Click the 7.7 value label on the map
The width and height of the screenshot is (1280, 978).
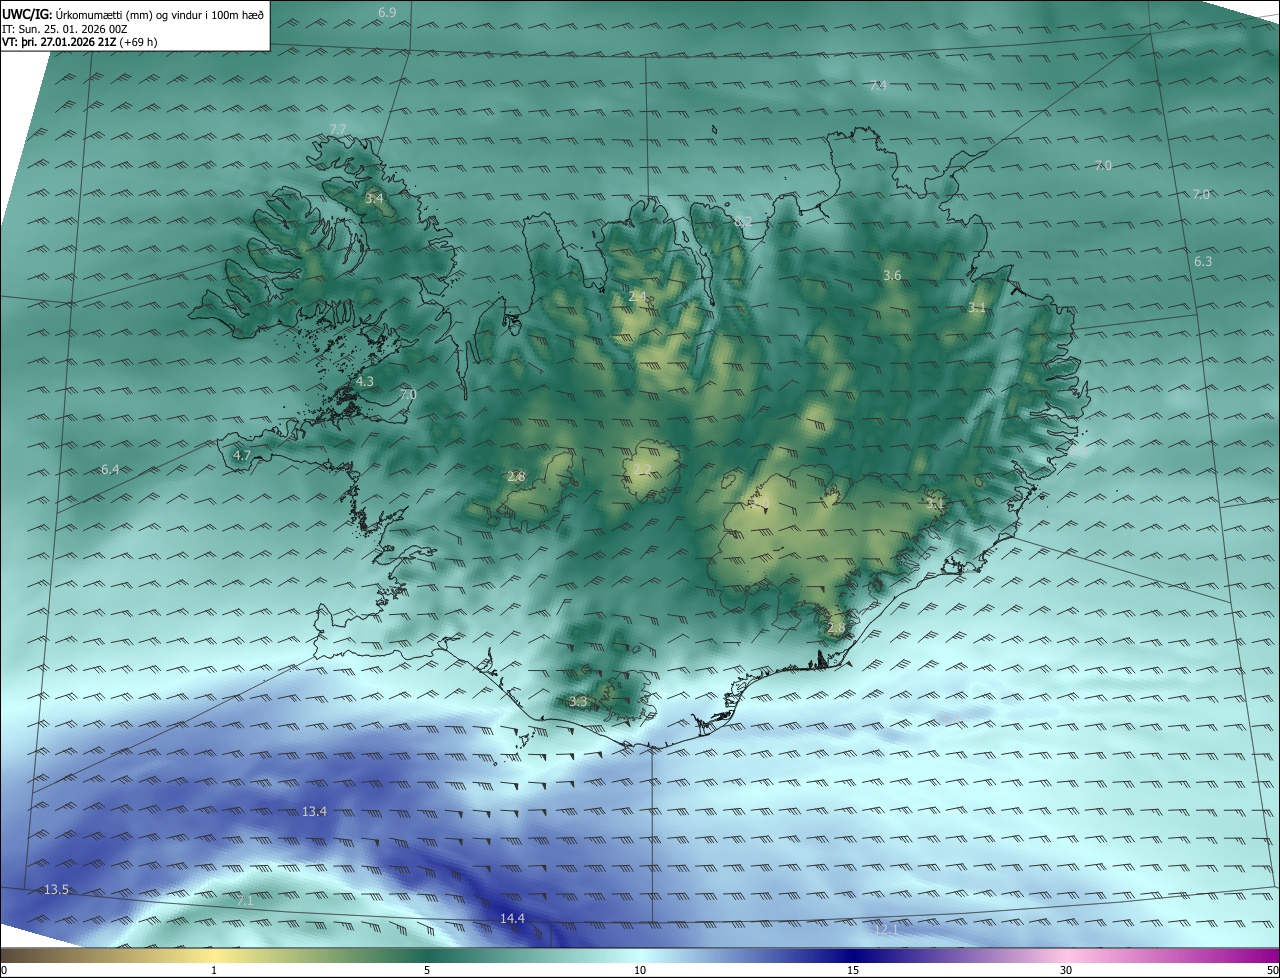click(338, 130)
